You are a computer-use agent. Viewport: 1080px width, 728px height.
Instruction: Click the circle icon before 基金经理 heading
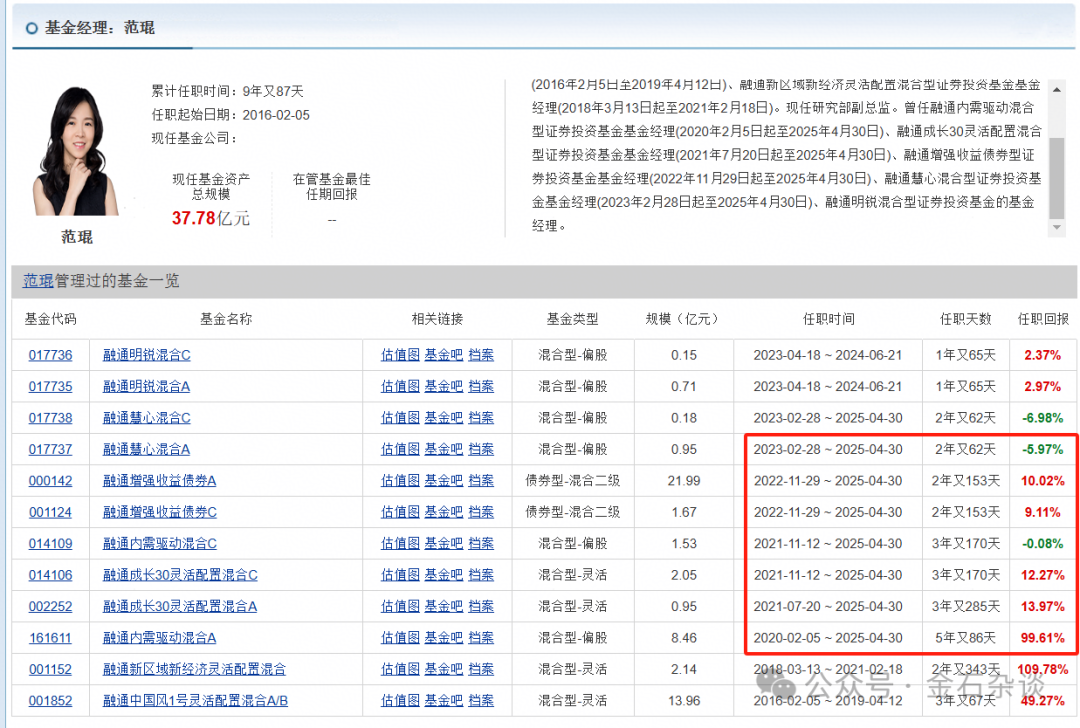coord(32,28)
